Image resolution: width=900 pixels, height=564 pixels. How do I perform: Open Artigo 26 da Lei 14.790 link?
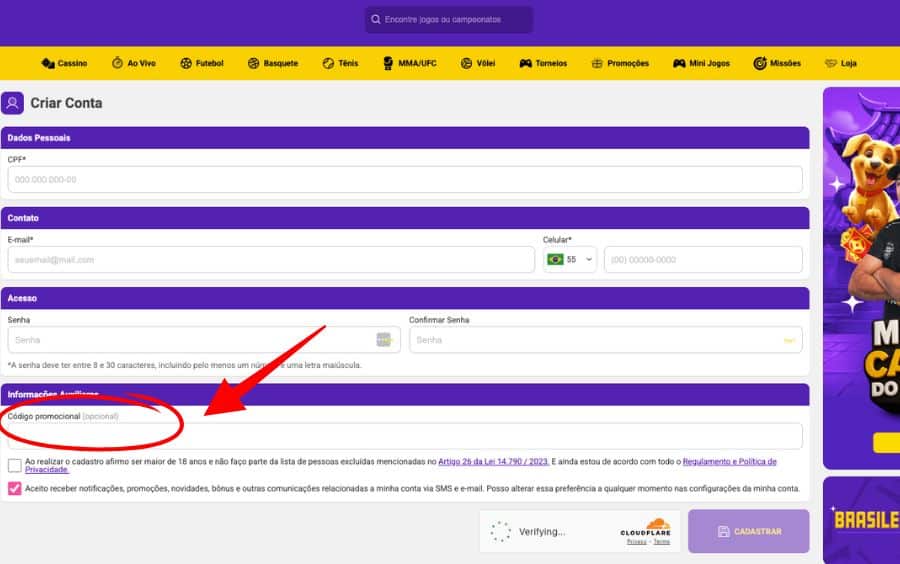(x=493, y=462)
